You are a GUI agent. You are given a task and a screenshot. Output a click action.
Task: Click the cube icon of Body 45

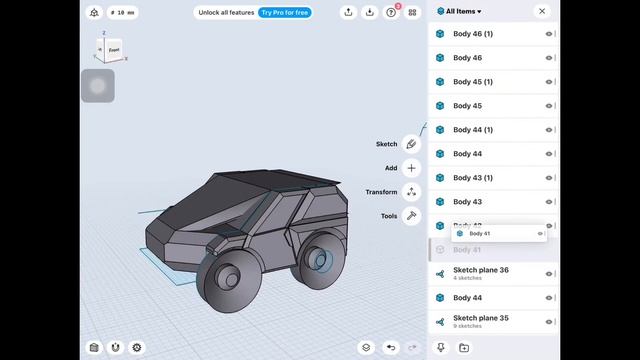(x=440, y=106)
